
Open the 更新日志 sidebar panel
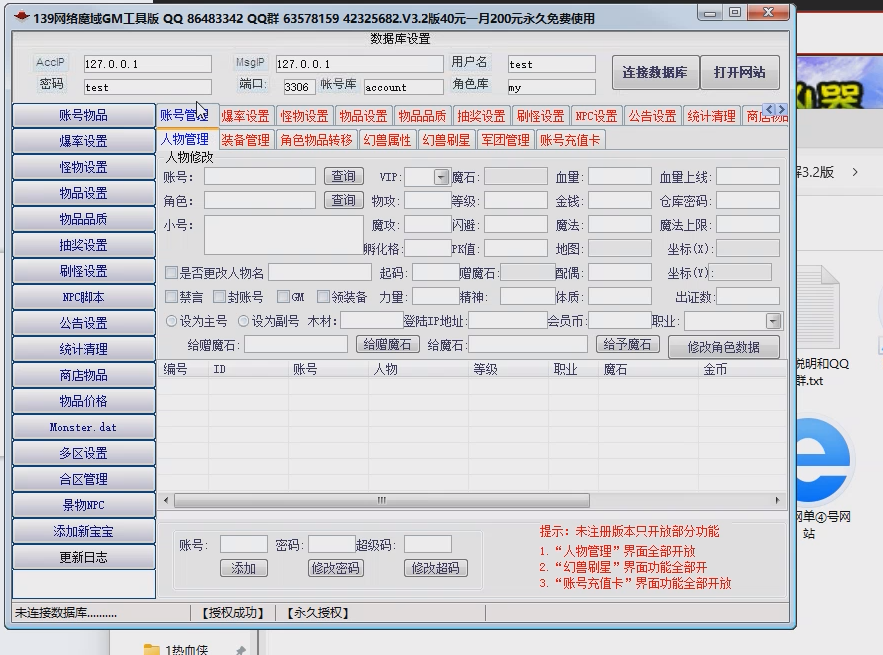pyautogui.click(x=83, y=557)
